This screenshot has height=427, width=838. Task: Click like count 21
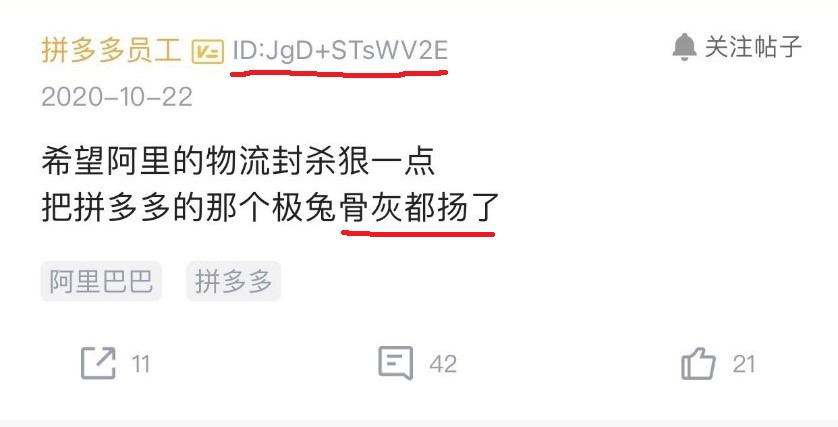tap(743, 364)
